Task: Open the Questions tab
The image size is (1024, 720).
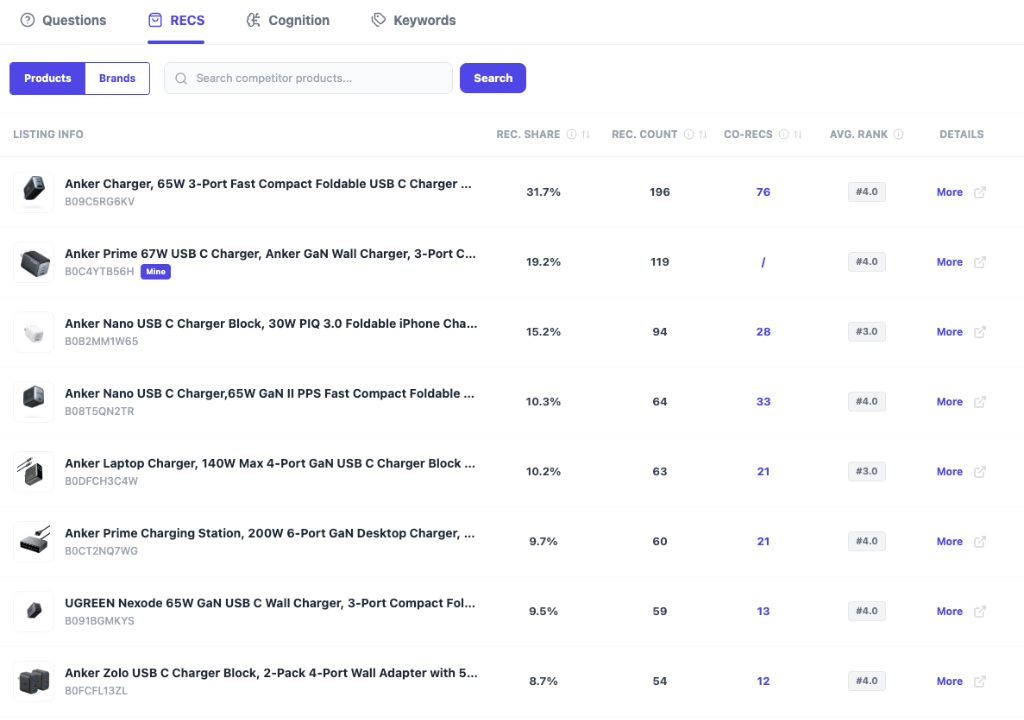Action: click(63, 20)
